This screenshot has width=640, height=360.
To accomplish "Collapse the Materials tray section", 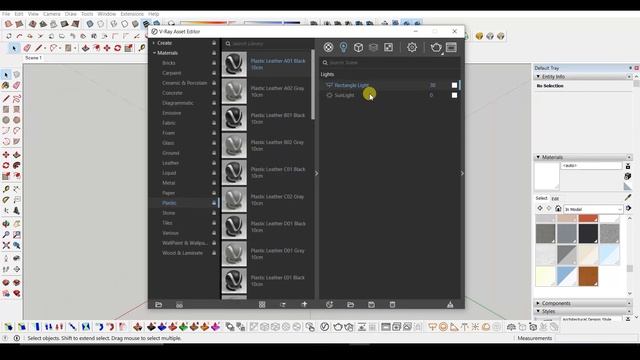I will click(x=538, y=157).
